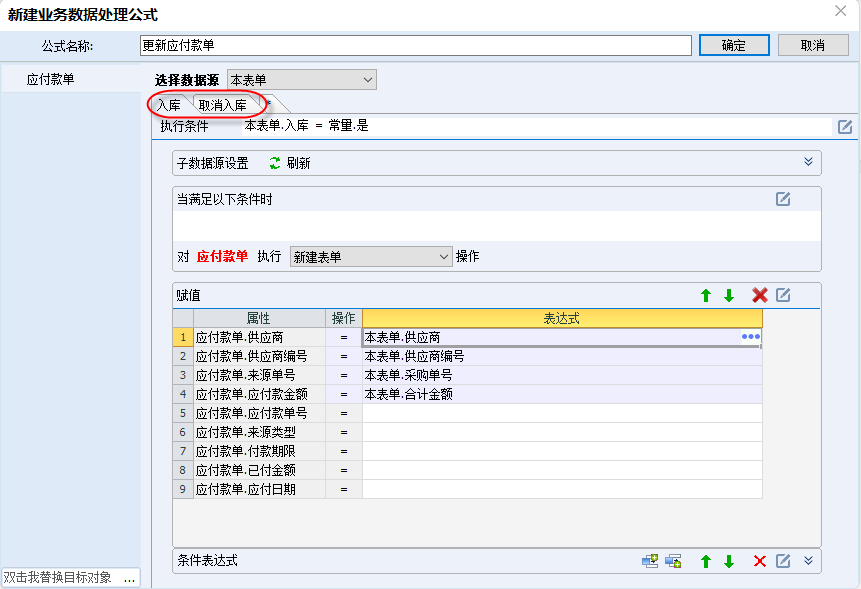Move assignment row down in 赋值
Screen dimensions: 861x589
(729, 296)
